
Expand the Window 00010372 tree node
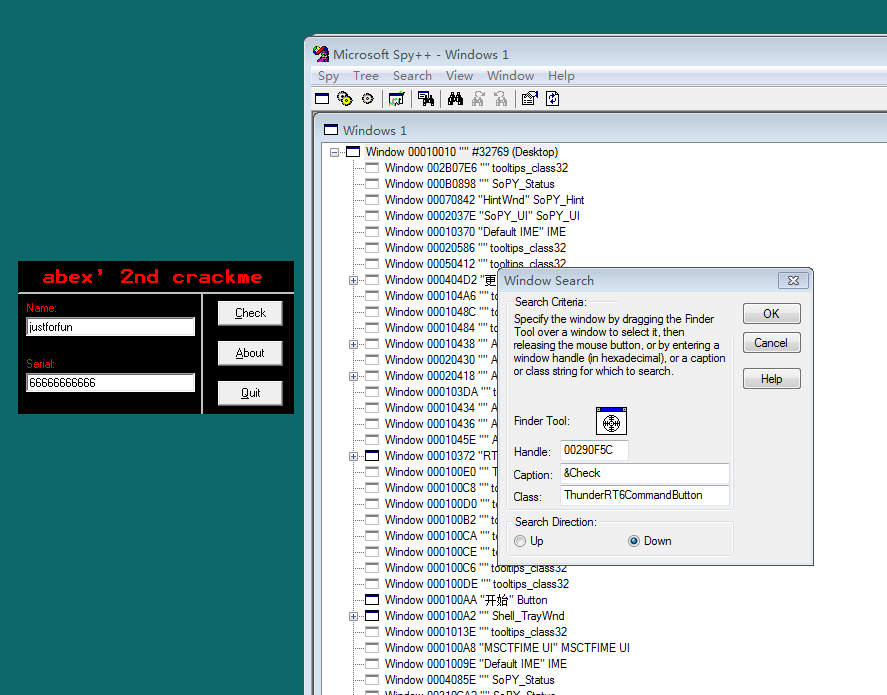[x=354, y=456]
